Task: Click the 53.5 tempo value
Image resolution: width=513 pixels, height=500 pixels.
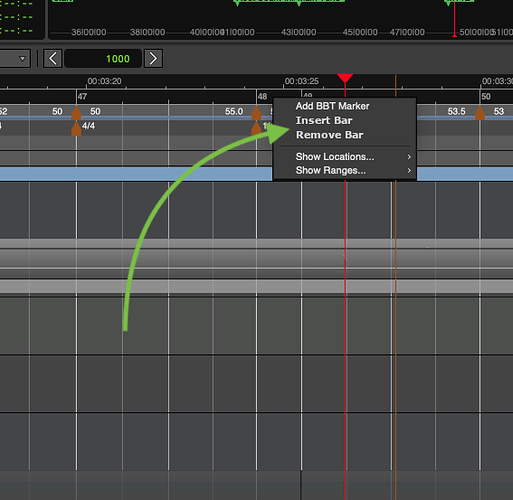Action: (456, 111)
